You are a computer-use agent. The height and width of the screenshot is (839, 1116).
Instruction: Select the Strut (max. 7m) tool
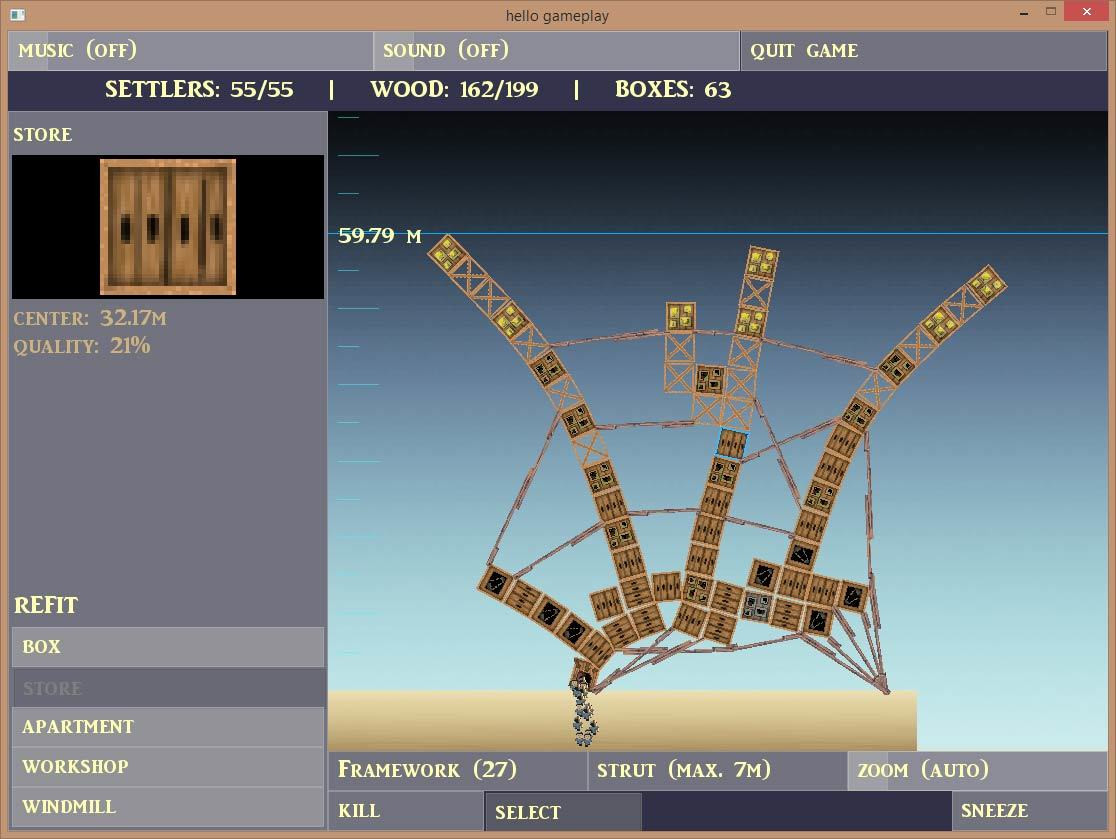coord(717,770)
